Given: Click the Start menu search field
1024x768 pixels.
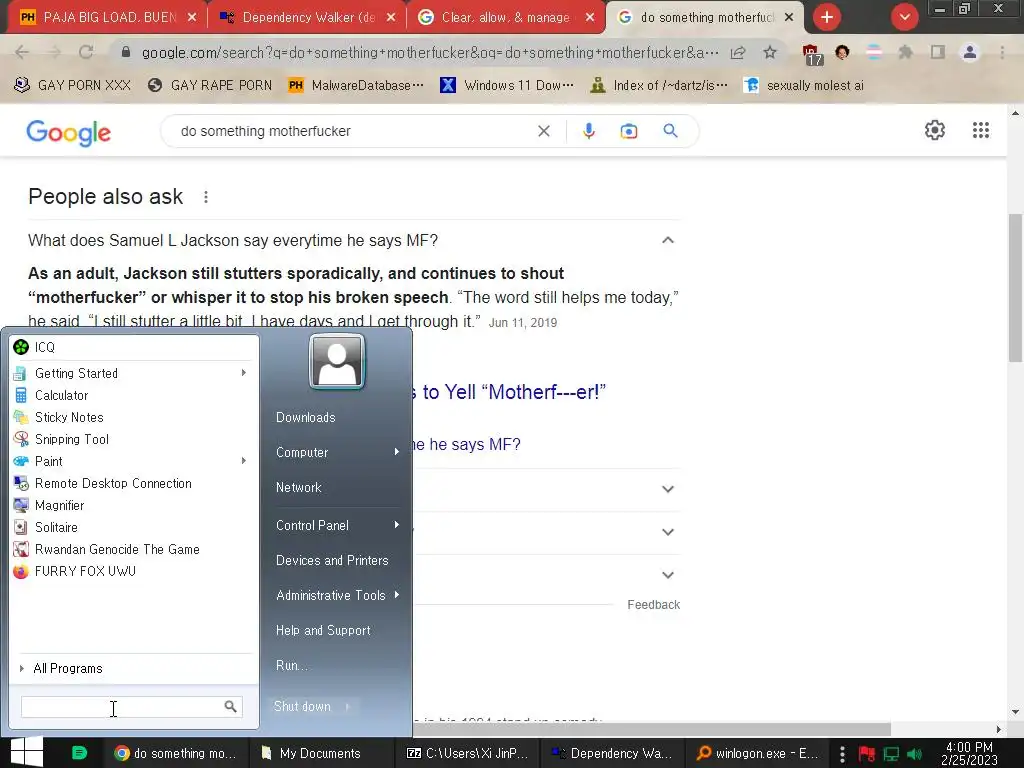Looking at the screenshot, I should (131, 707).
